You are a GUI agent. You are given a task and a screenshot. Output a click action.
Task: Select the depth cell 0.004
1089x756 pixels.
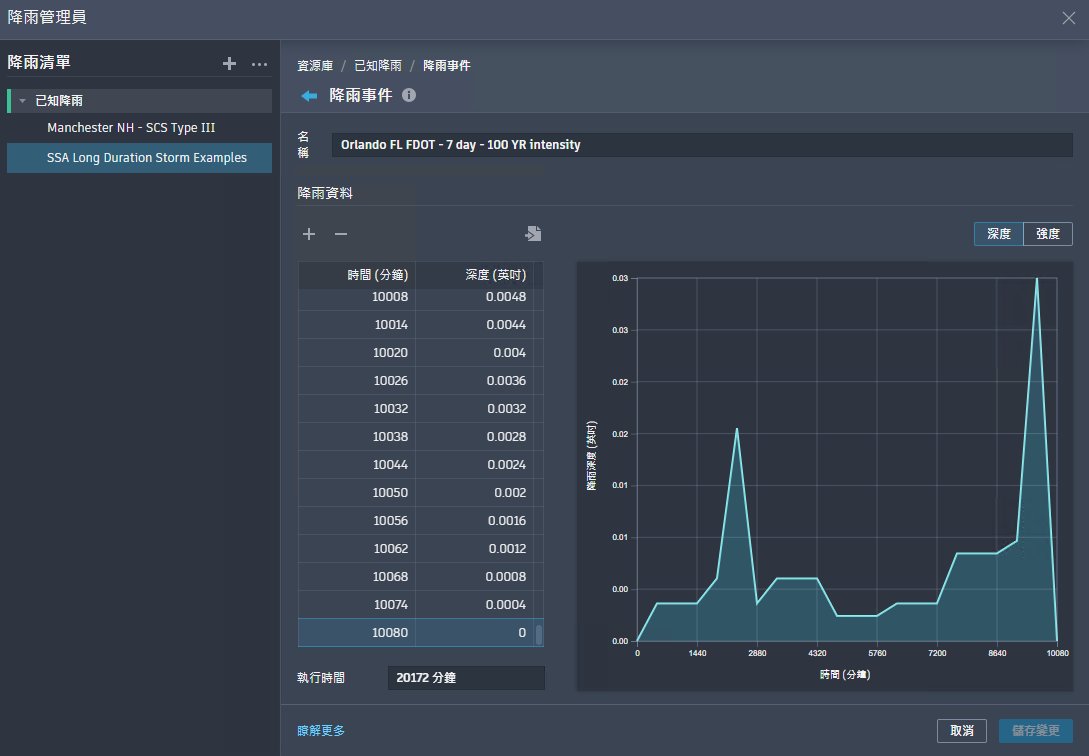coord(475,353)
